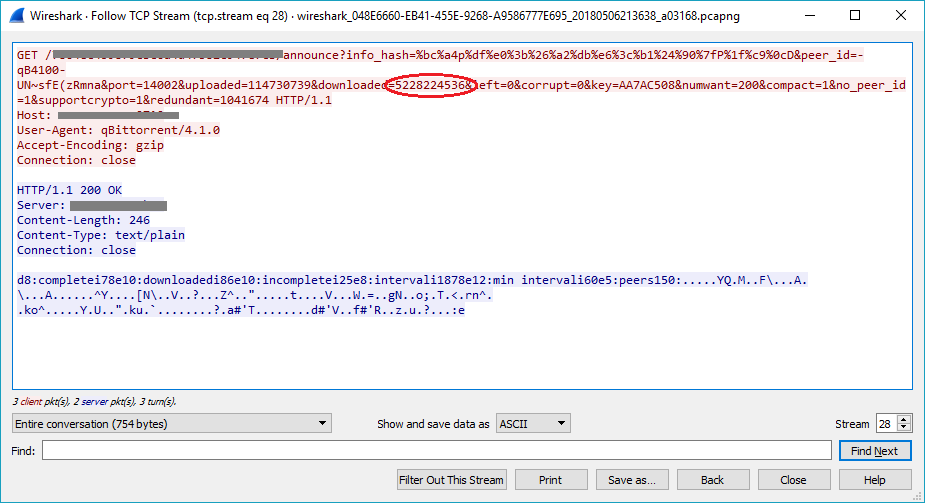The width and height of the screenshot is (925, 503).
Task: Click the Content-Type: text/plain line
Action: point(101,235)
